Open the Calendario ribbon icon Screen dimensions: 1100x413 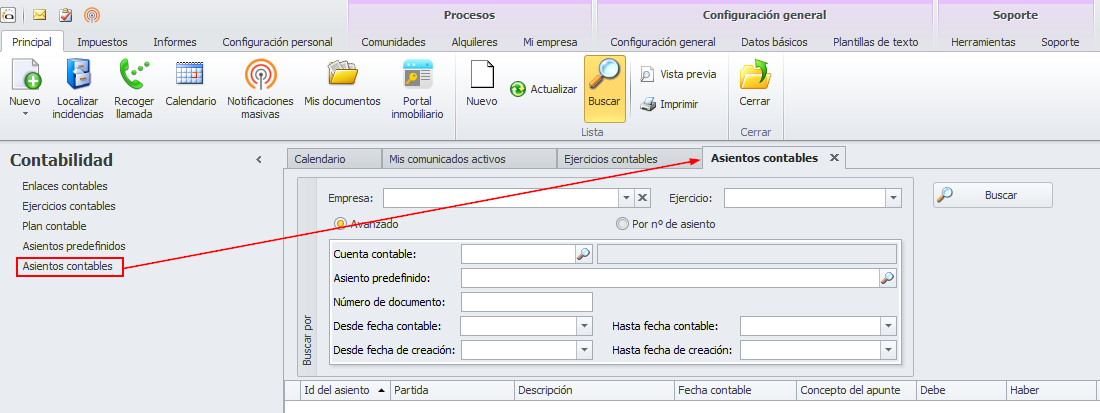click(x=190, y=76)
